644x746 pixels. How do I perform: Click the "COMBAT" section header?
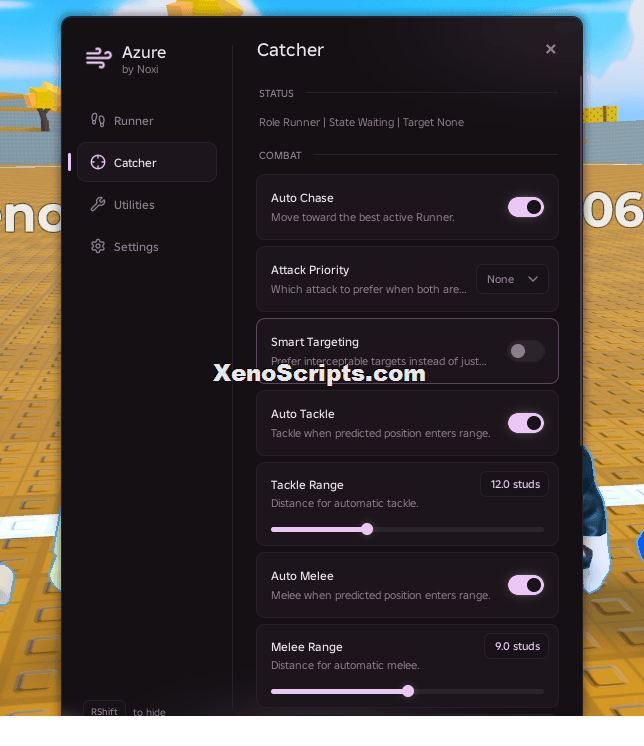[x=280, y=156]
